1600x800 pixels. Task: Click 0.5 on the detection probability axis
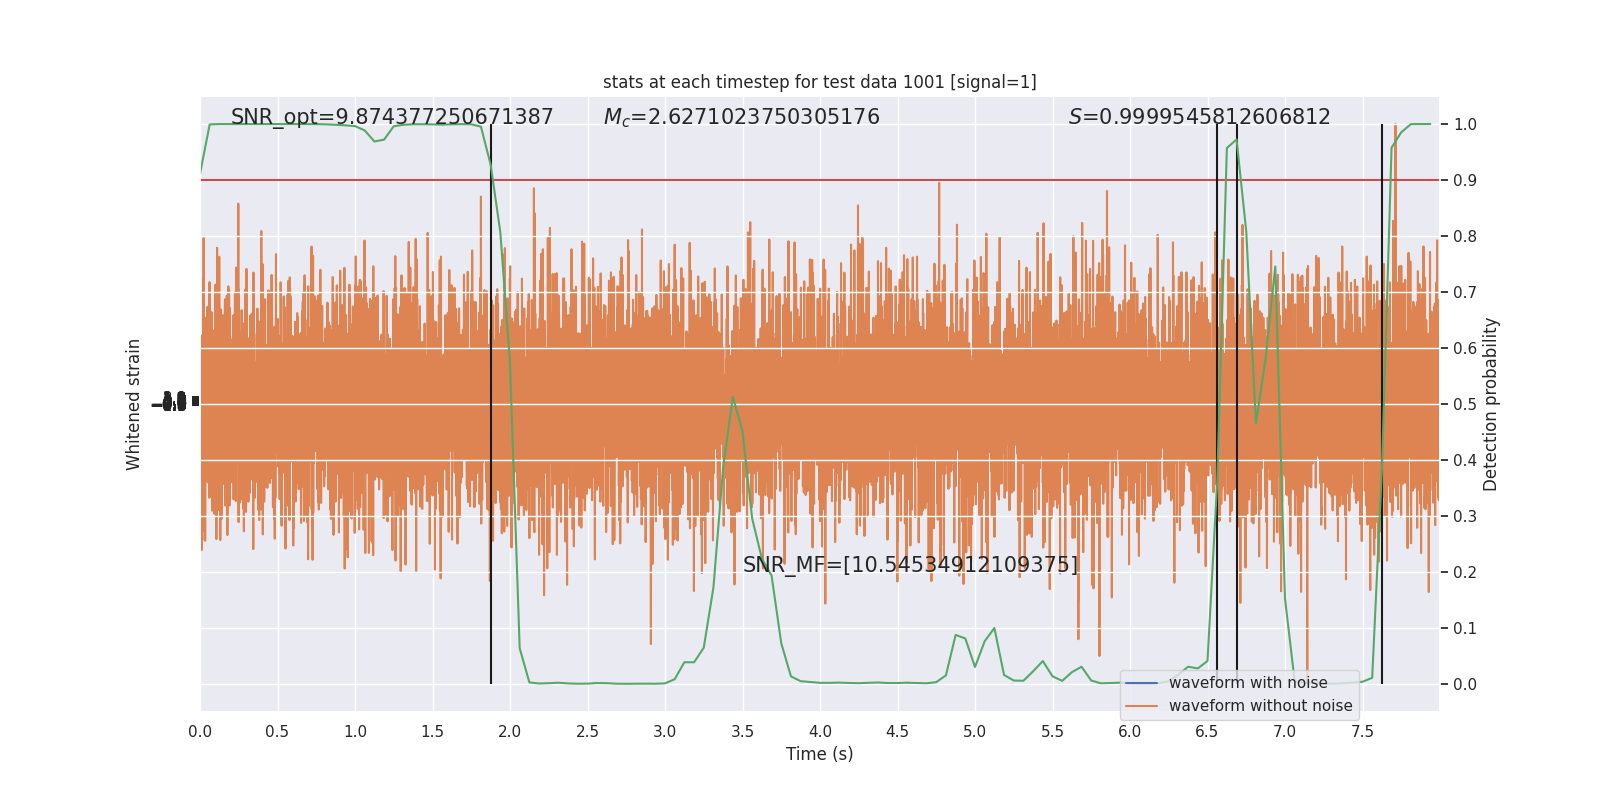[x=1465, y=405]
